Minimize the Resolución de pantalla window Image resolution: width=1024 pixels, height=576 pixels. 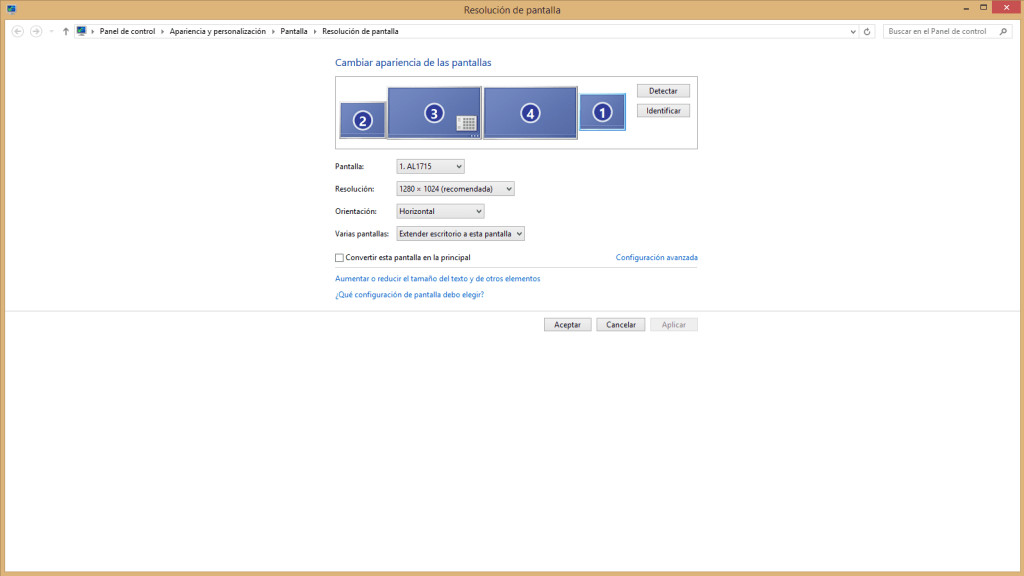pos(966,8)
